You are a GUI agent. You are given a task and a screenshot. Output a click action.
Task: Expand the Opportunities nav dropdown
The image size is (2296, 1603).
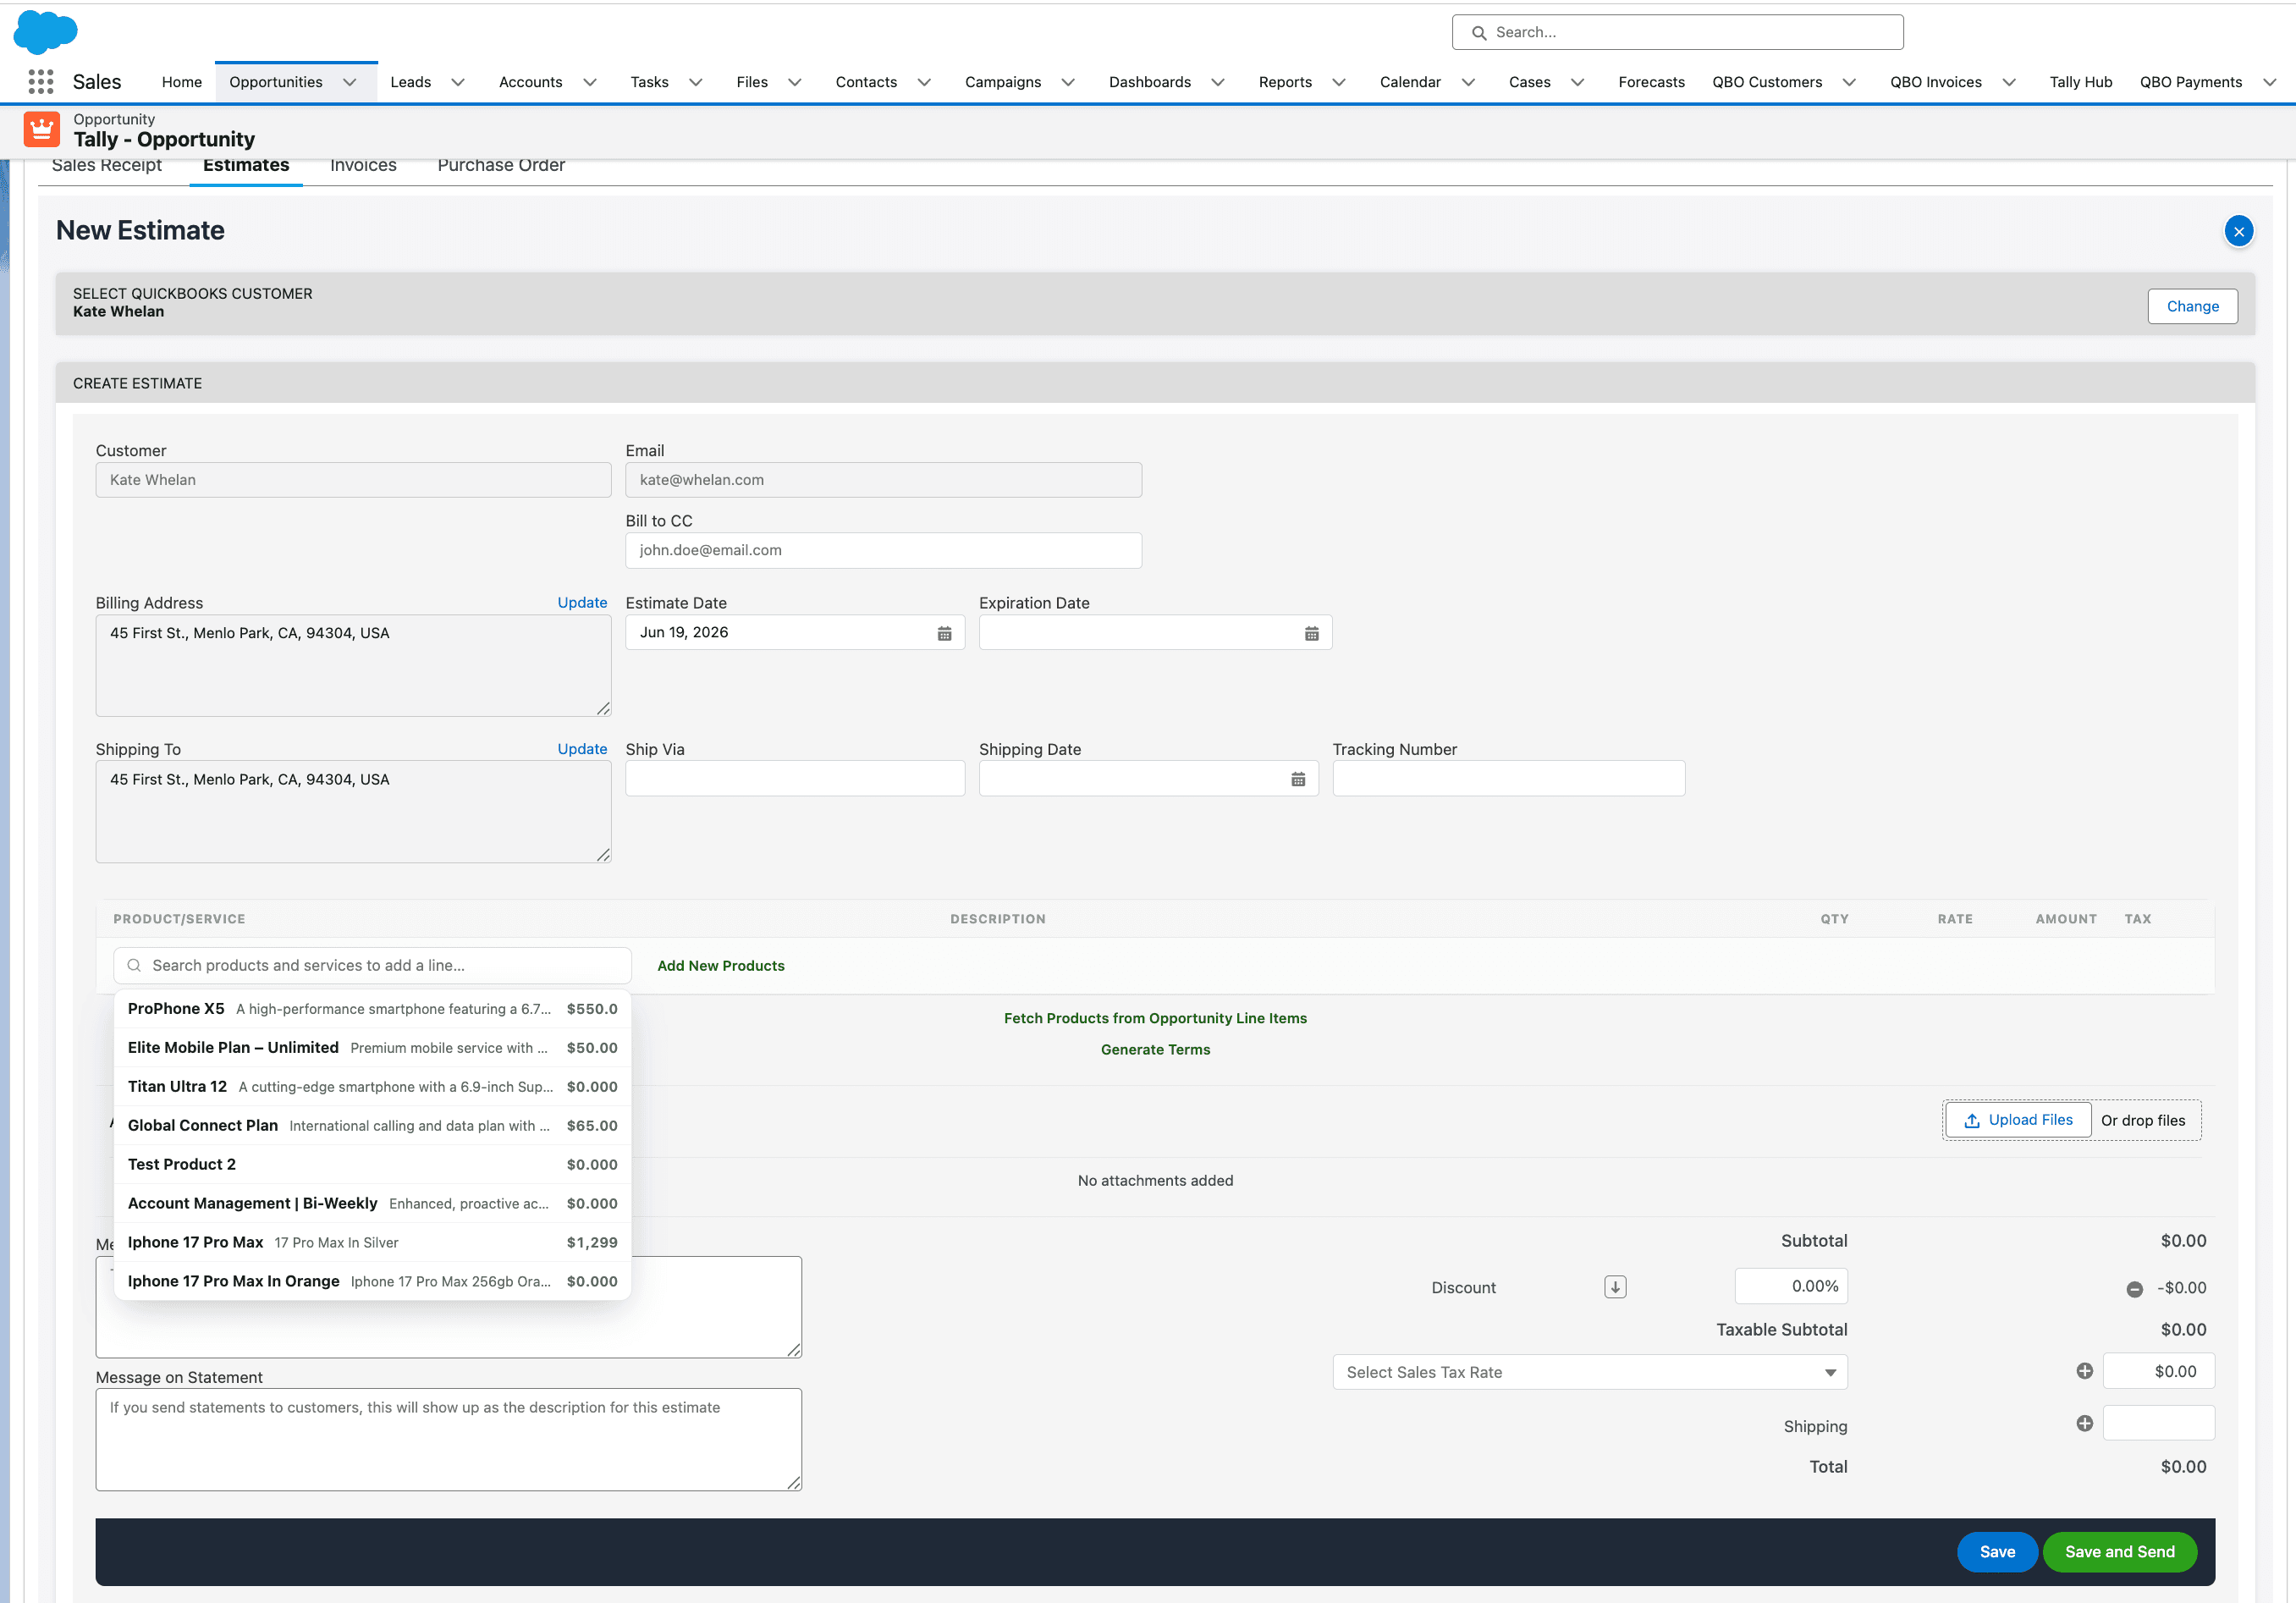point(349,82)
